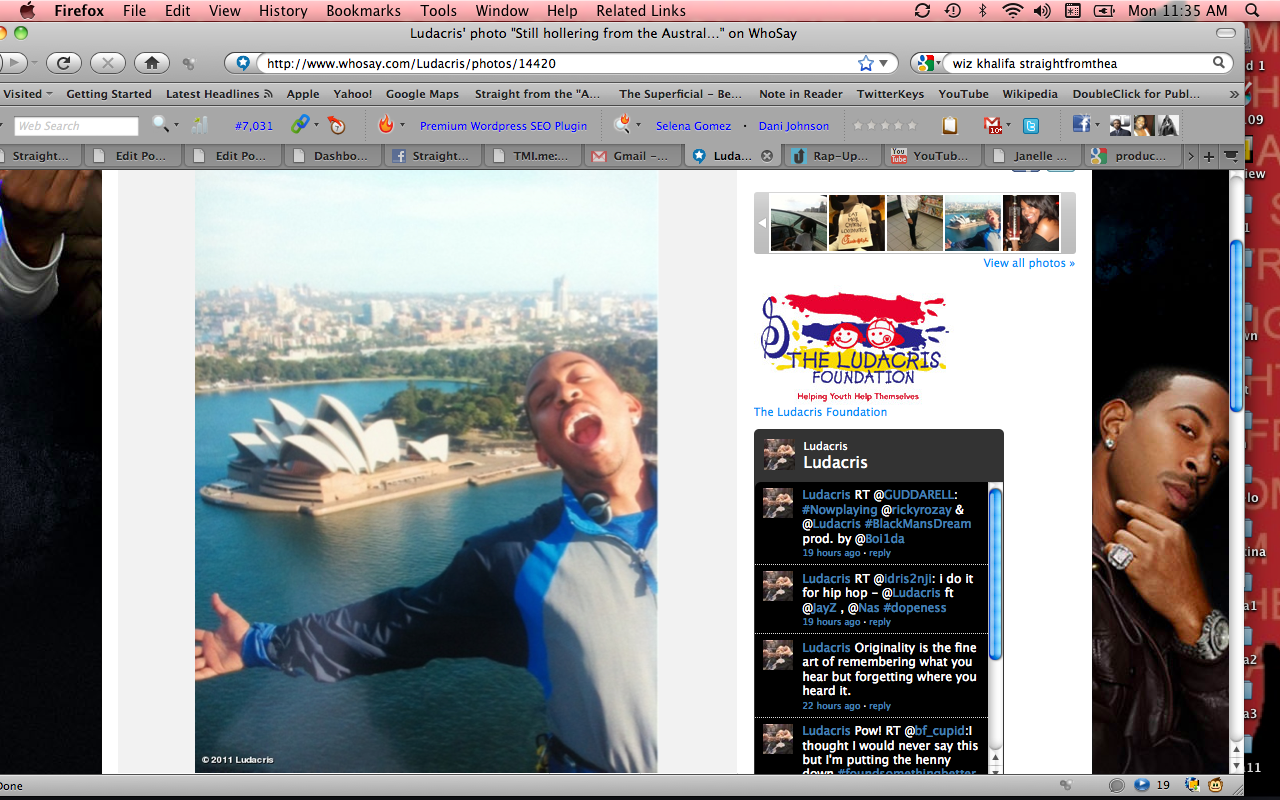Select the Chick-fil-A cow photo thumbnail
Screen dimensions: 1280x800
(x=857, y=223)
